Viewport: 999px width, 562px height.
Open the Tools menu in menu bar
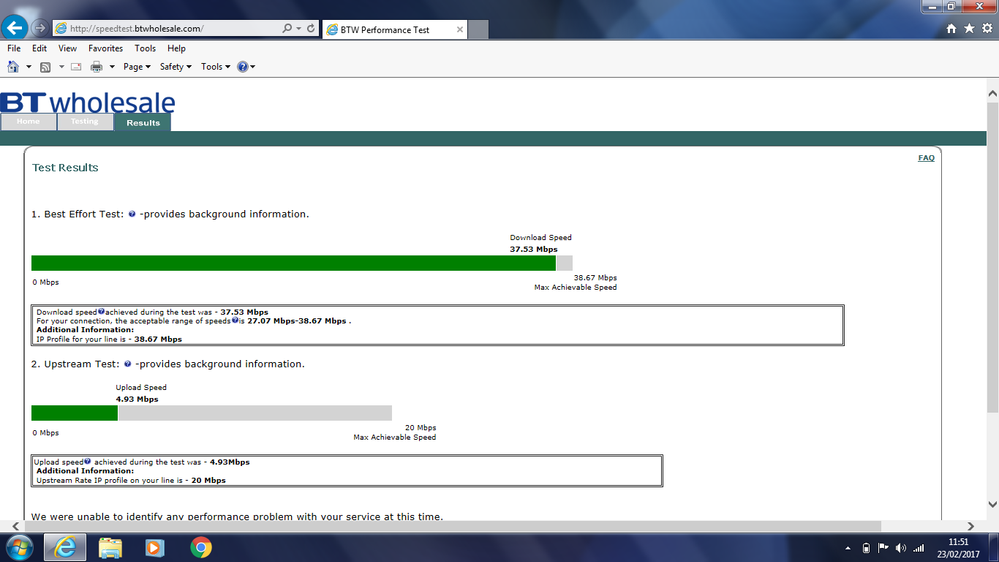tap(145, 48)
